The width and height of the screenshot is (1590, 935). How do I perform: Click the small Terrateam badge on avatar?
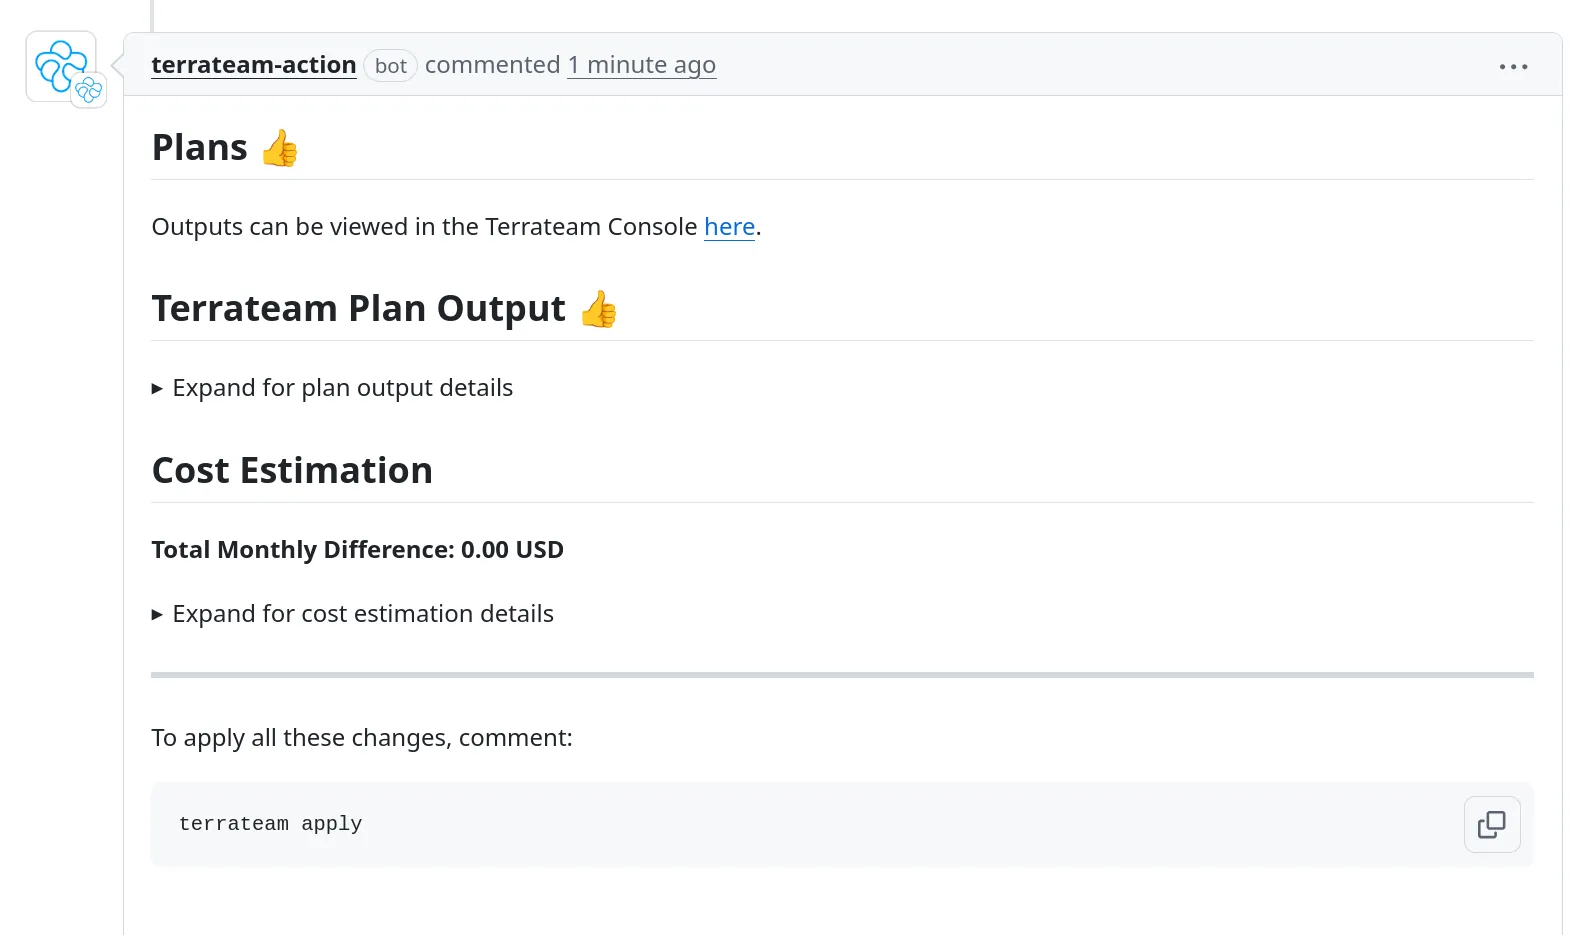click(x=89, y=90)
